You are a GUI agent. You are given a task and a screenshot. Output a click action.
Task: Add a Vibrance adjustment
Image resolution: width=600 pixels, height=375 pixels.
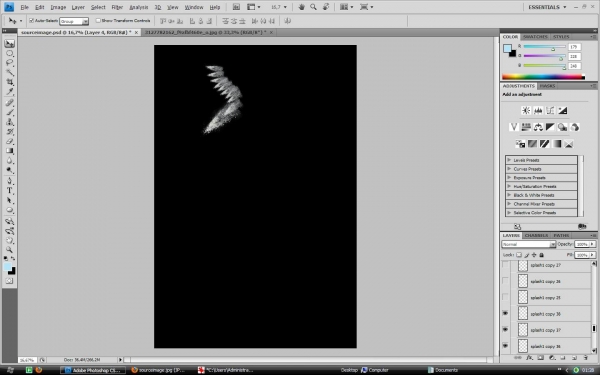514,127
